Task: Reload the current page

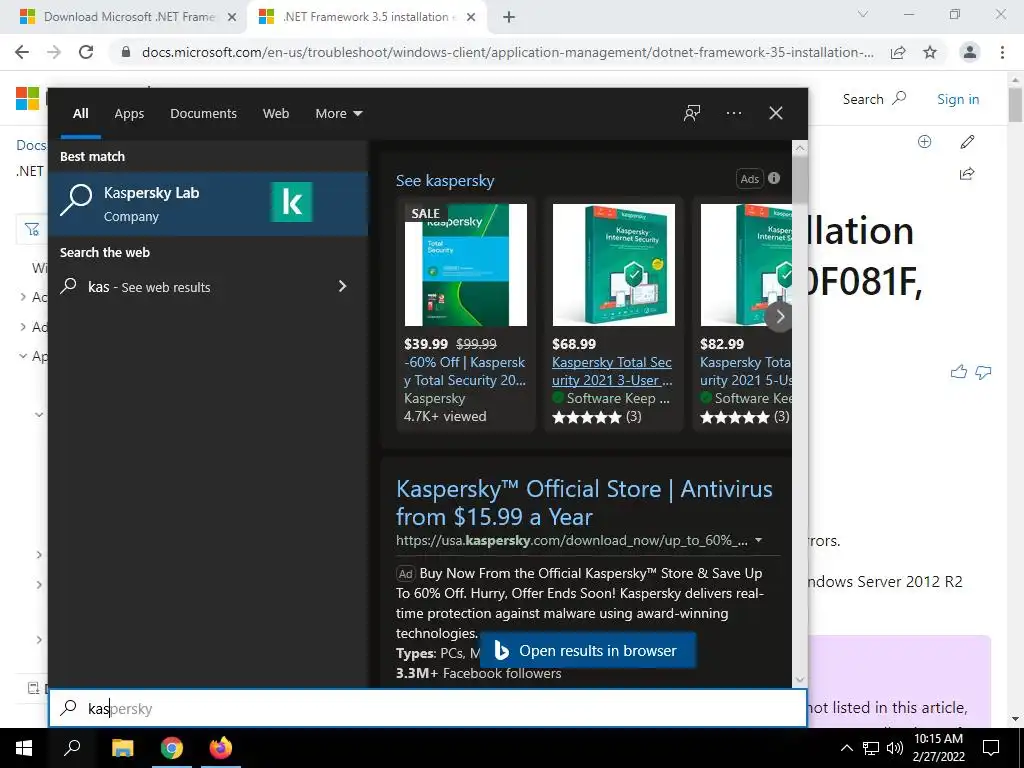Action: pyautogui.click(x=86, y=52)
